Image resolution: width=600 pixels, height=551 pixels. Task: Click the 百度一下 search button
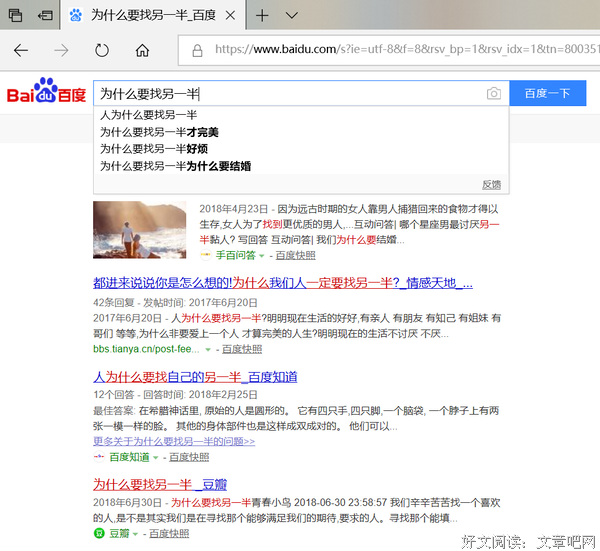tap(548, 93)
